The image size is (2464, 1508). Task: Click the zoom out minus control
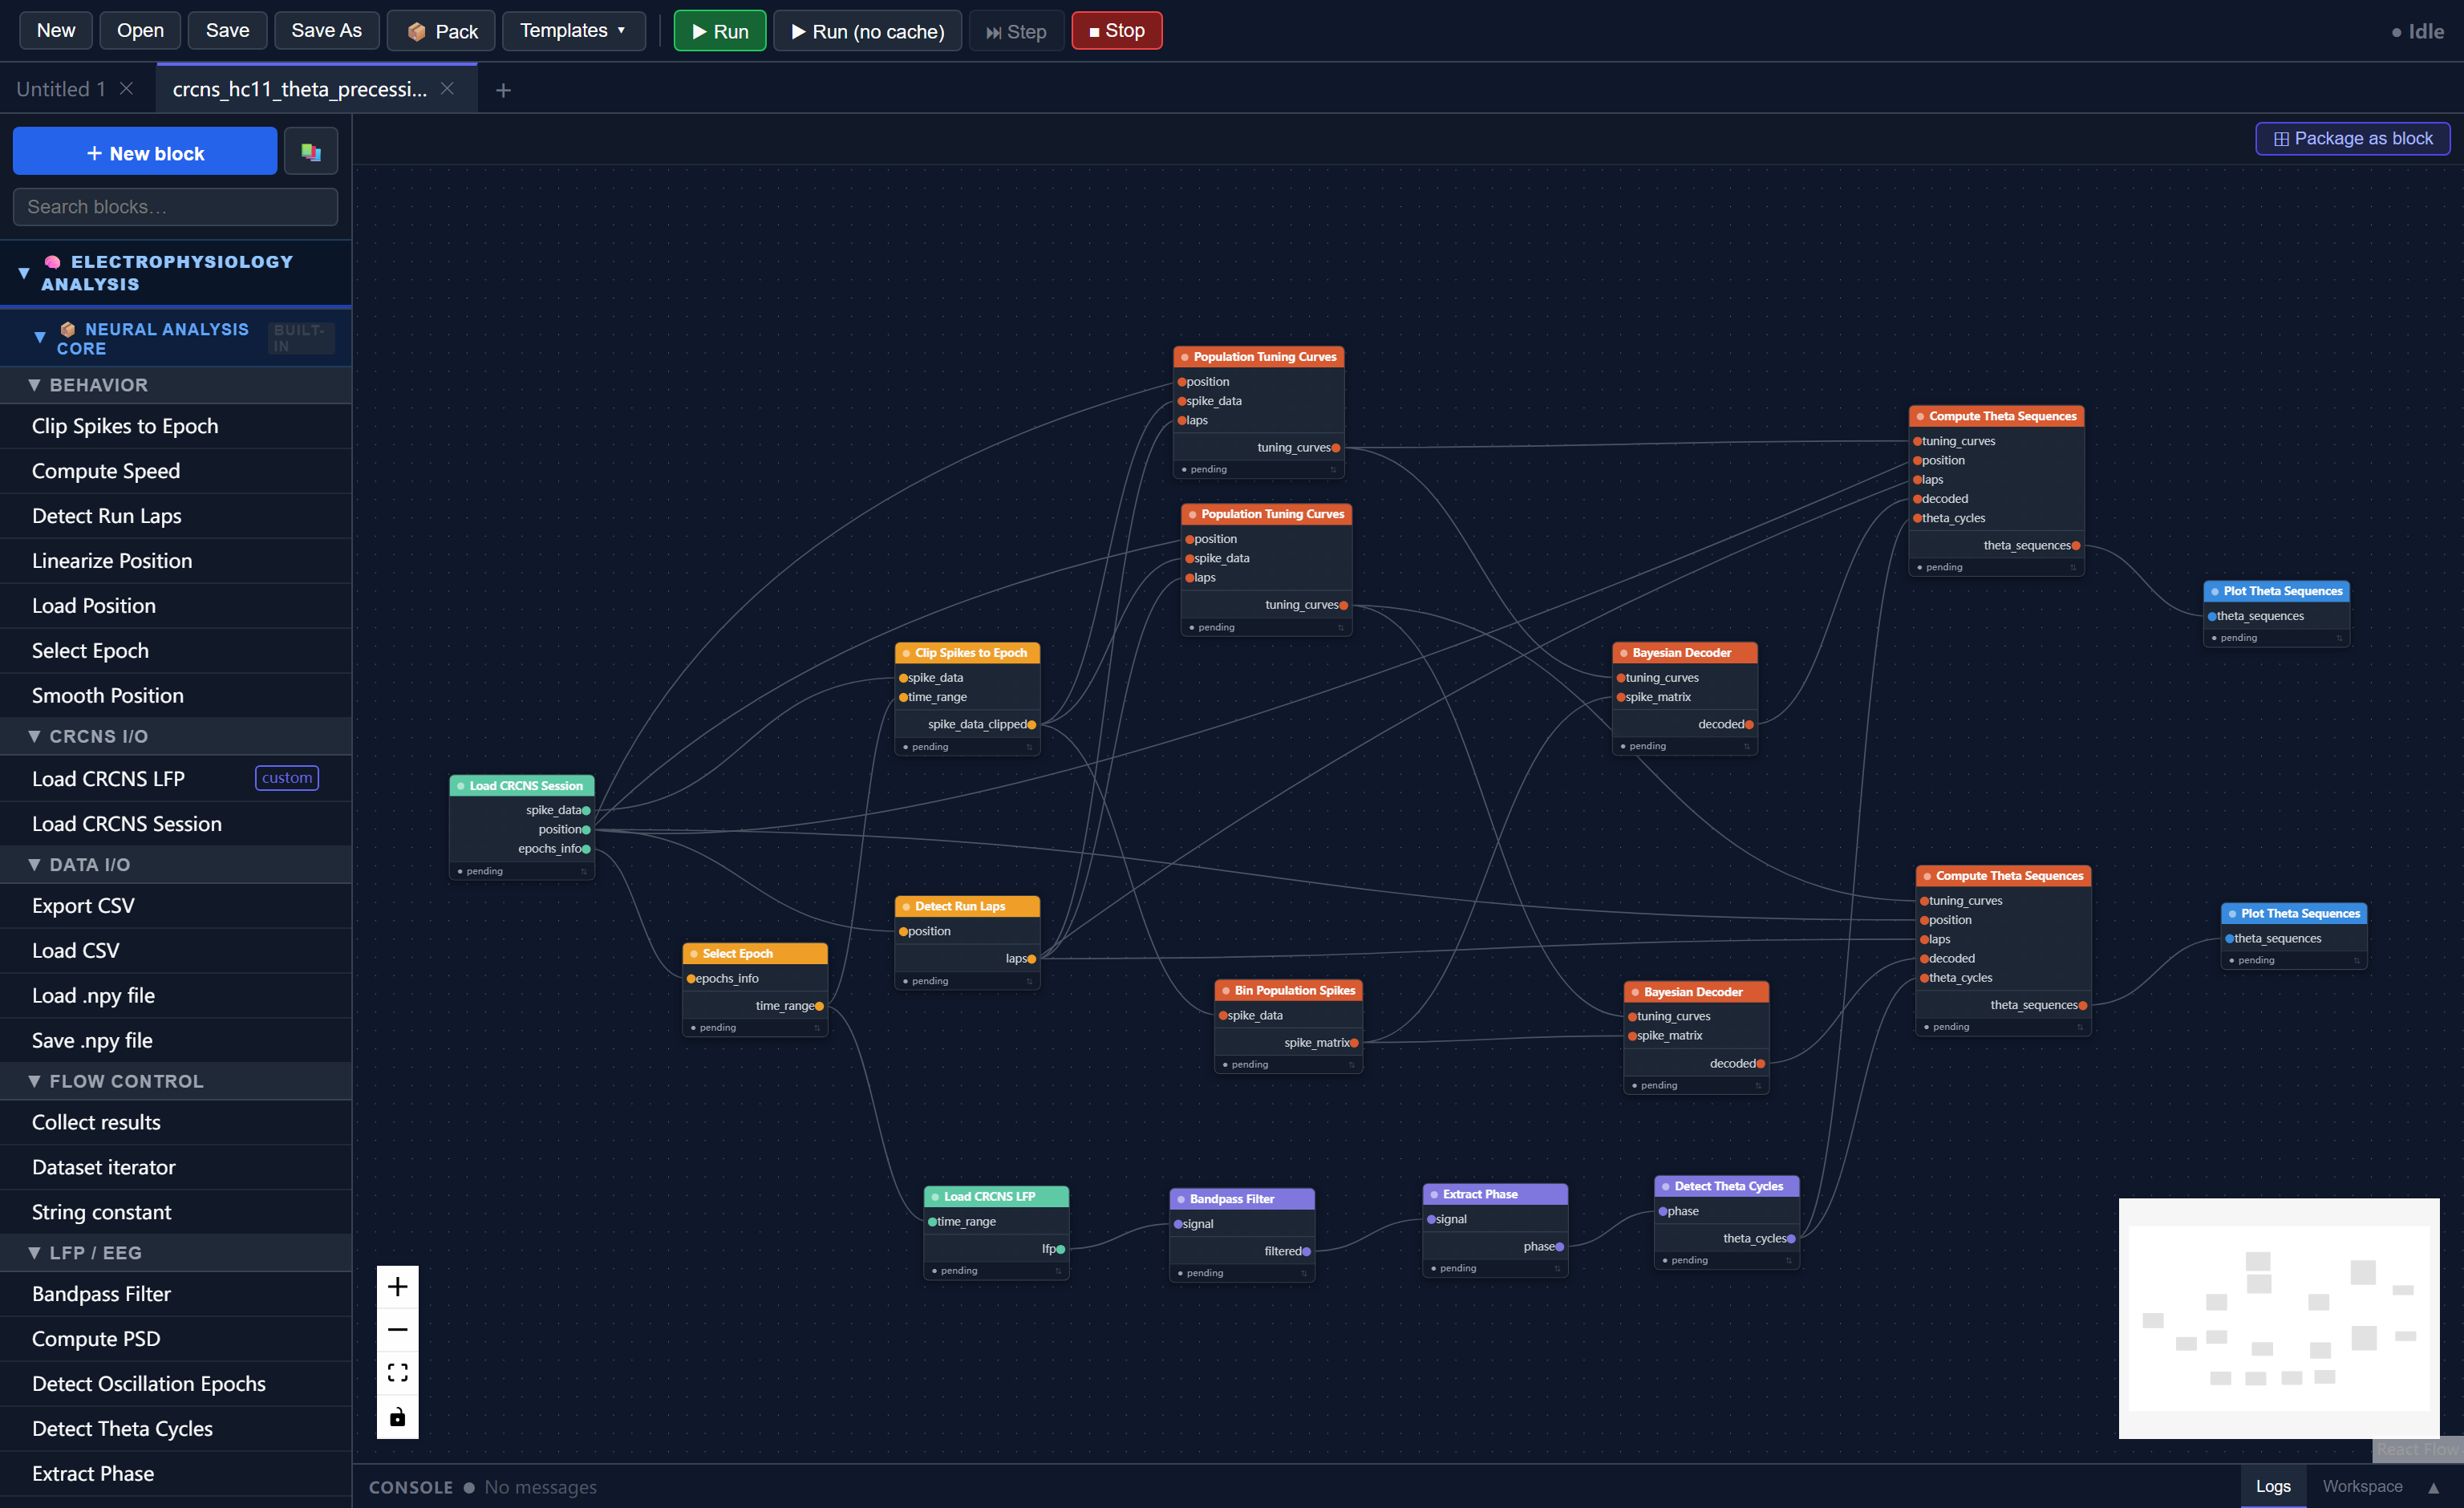pos(397,1330)
